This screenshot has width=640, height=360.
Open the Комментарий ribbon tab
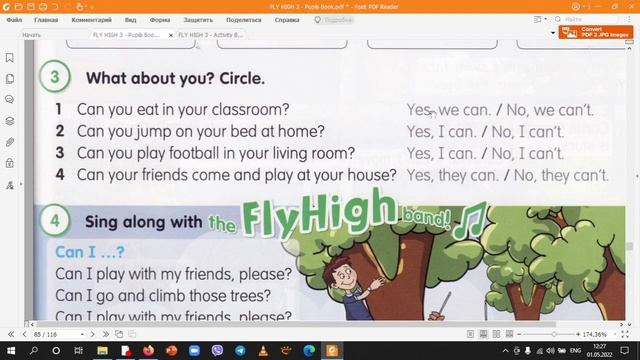91,20
